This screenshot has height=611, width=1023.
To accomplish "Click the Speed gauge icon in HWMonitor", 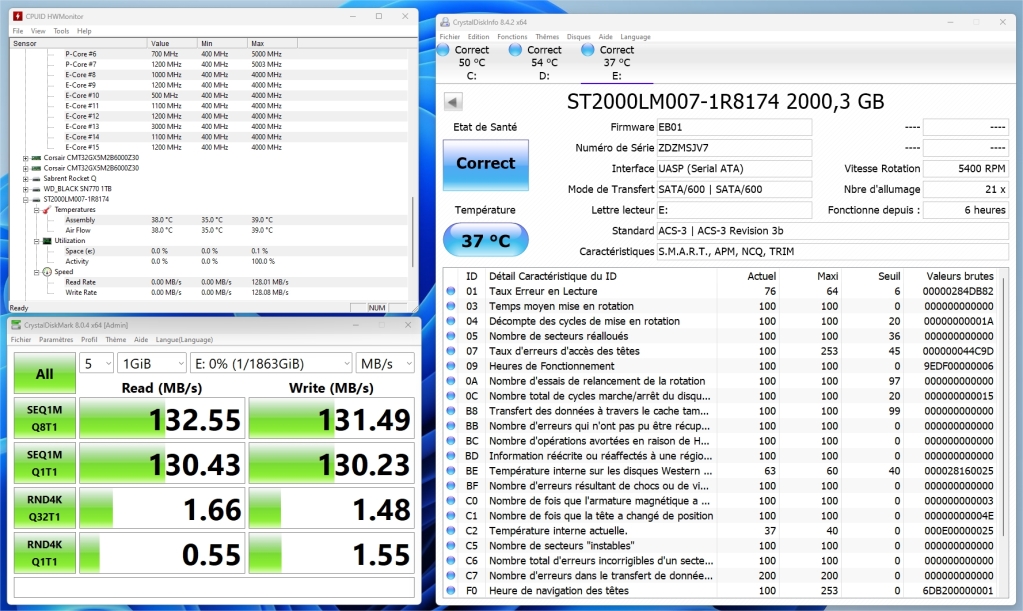I will click(47, 272).
